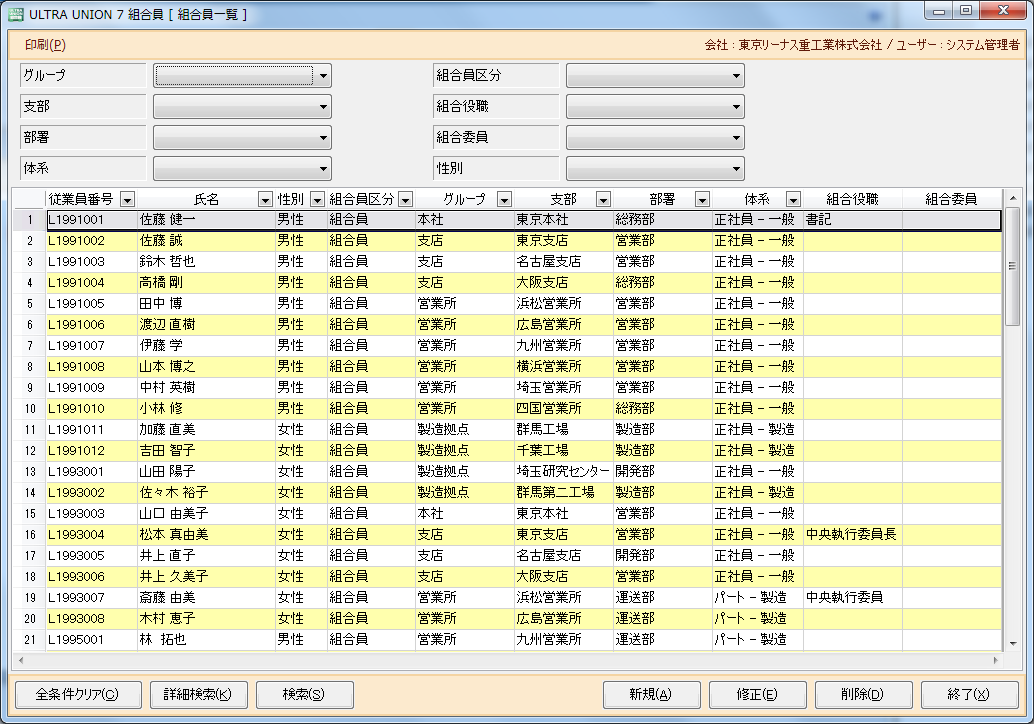
Task: Open the 組合員区分 filter dropdown
Action: tap(655, 76)
